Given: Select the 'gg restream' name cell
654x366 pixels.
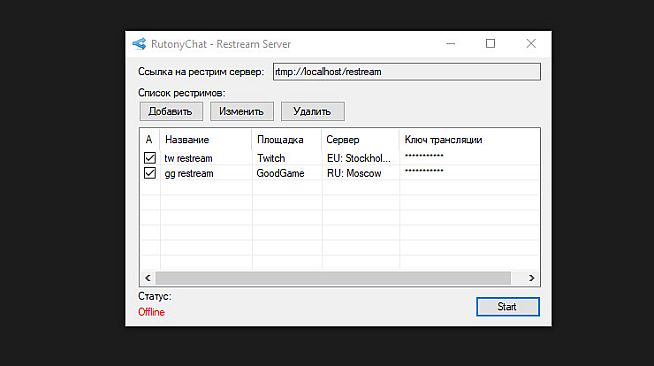Looking at the screenshot, I should [x=189, y=173].
